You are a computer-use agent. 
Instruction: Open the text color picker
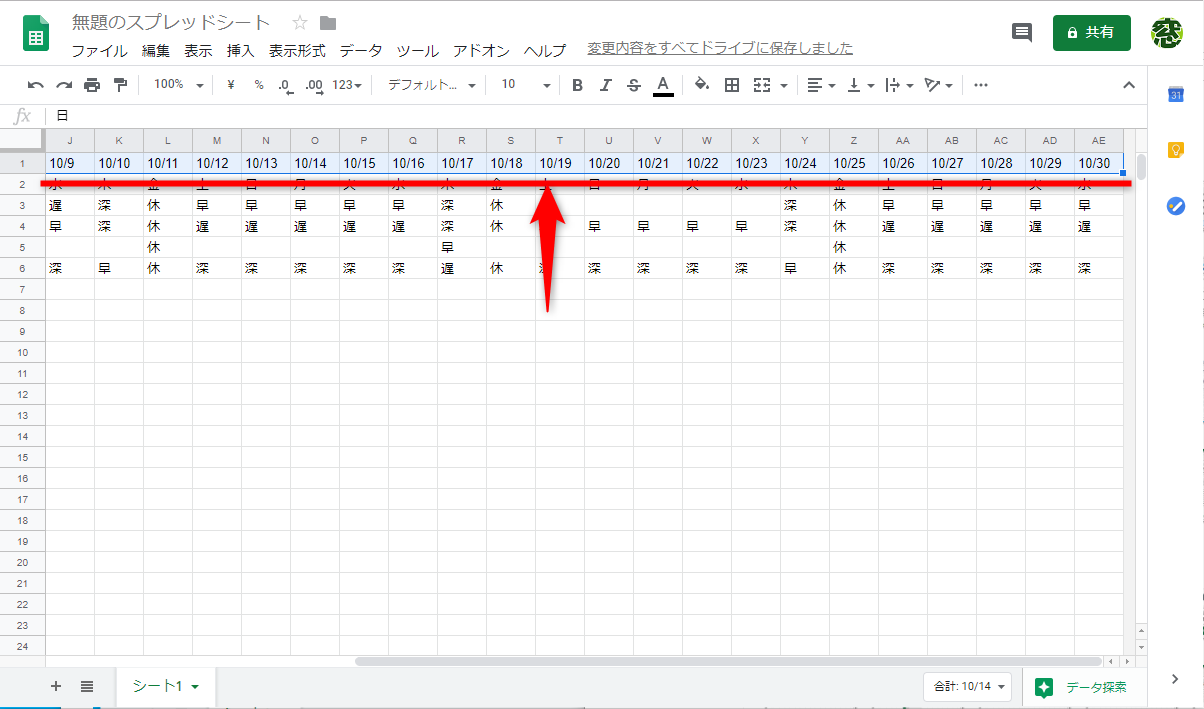click(x=662, y=85)
